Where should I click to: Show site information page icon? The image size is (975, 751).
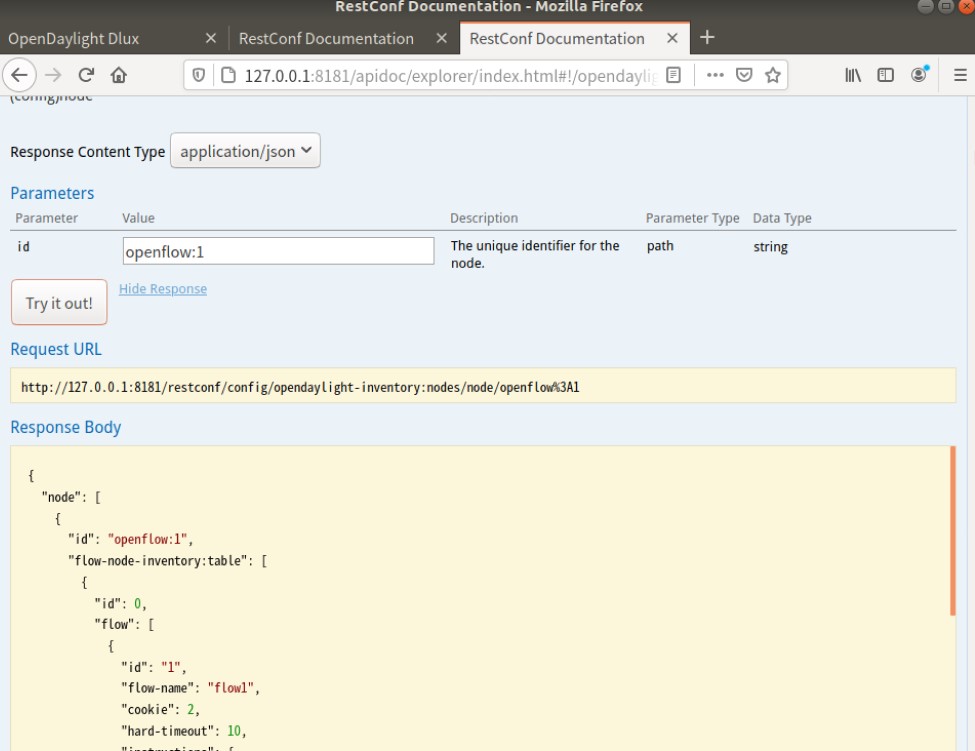229,75
